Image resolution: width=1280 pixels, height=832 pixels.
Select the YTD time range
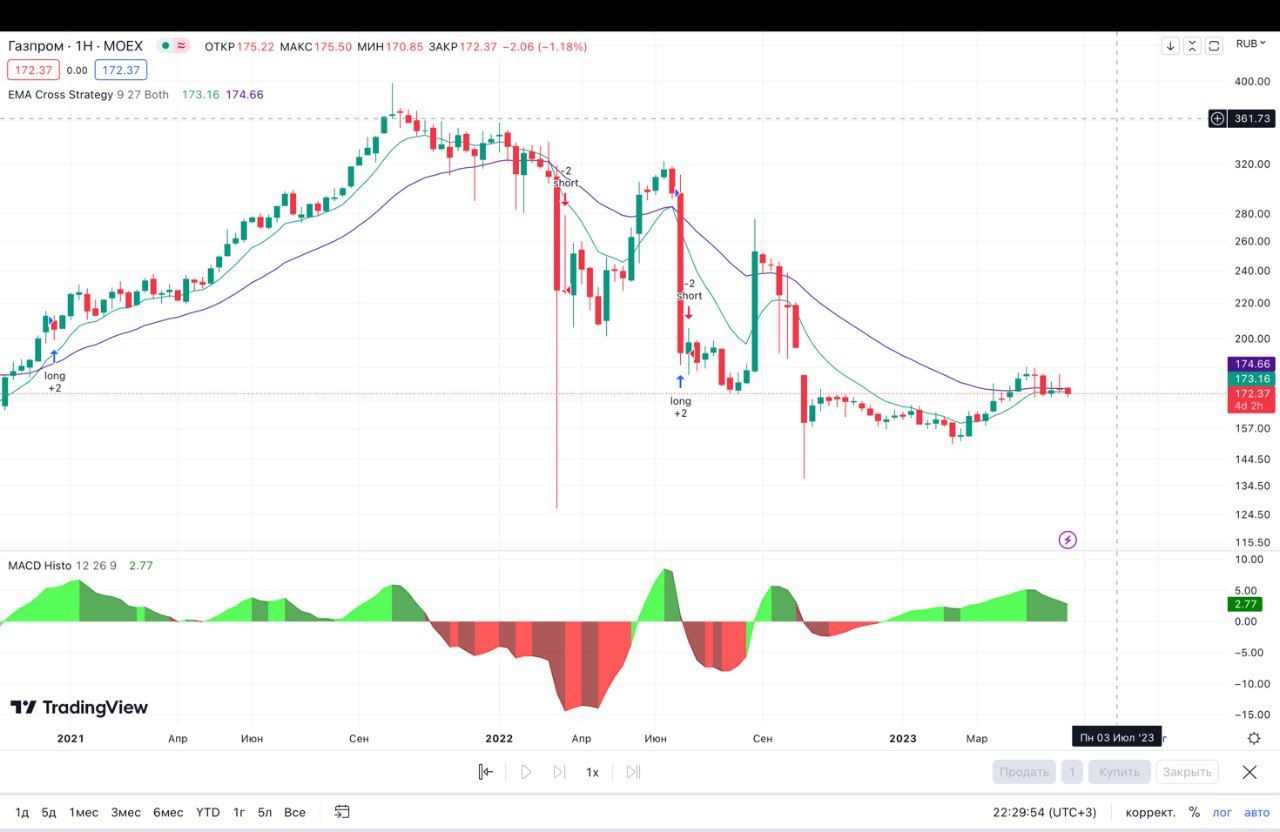coord(207,812)
